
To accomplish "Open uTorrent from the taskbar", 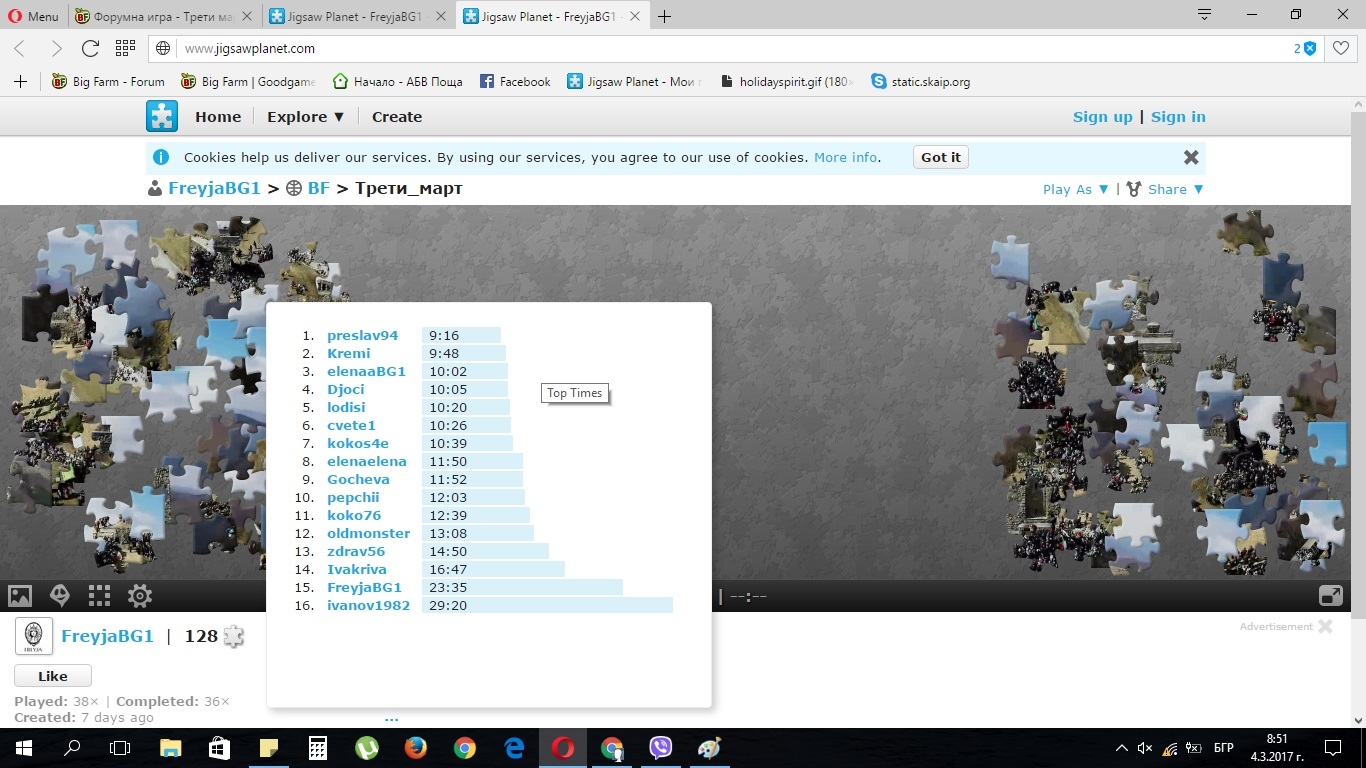I will pyautogui.click(x=367, y=748).
